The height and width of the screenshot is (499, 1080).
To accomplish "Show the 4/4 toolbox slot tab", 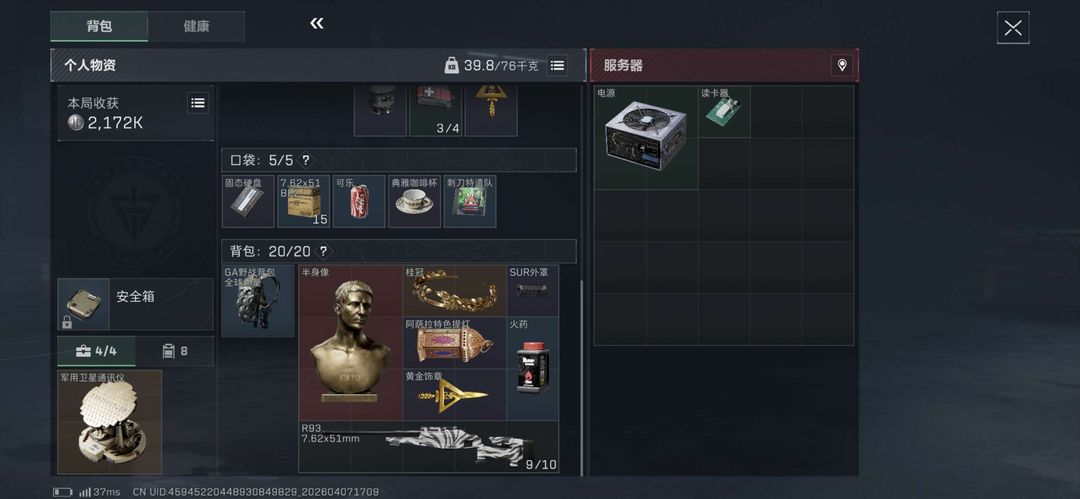I will pyautogui.click(x=96, y=352).
